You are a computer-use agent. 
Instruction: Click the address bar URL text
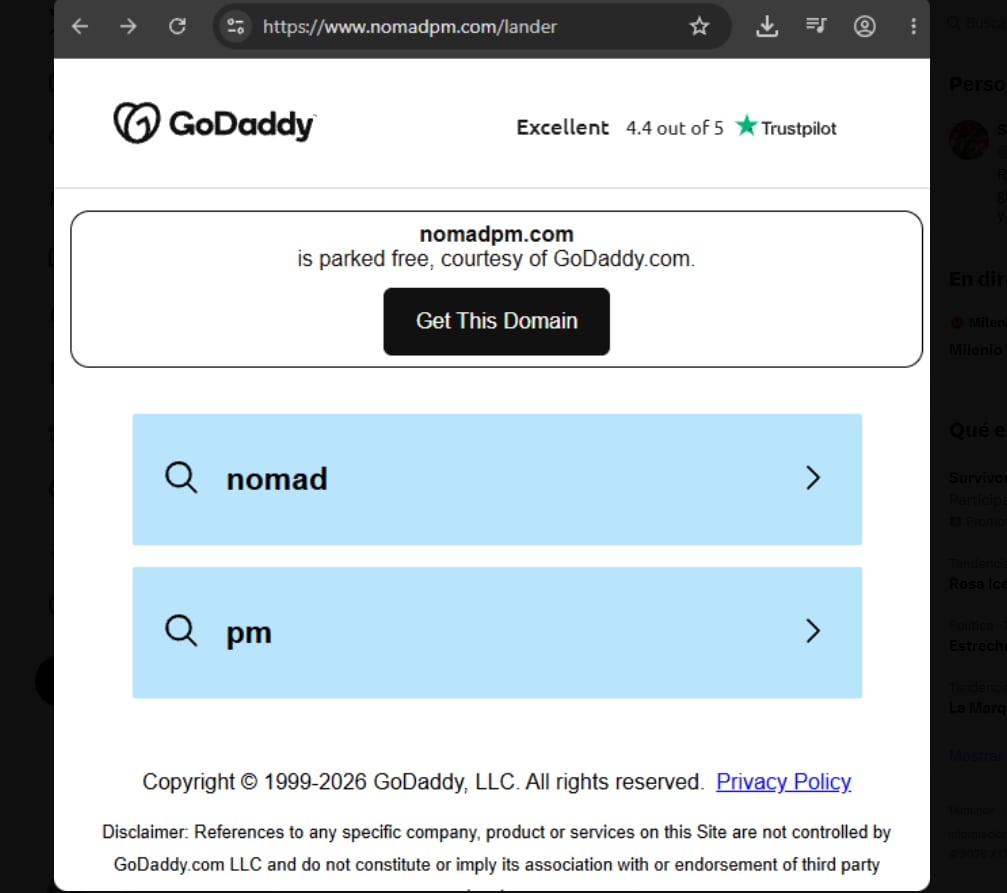click(410, 26)
